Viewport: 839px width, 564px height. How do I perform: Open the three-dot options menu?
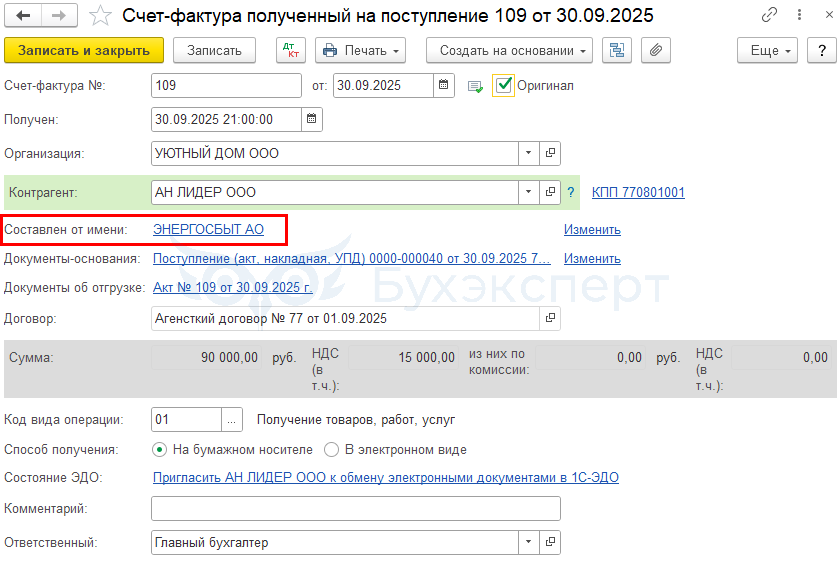point(799,15)
